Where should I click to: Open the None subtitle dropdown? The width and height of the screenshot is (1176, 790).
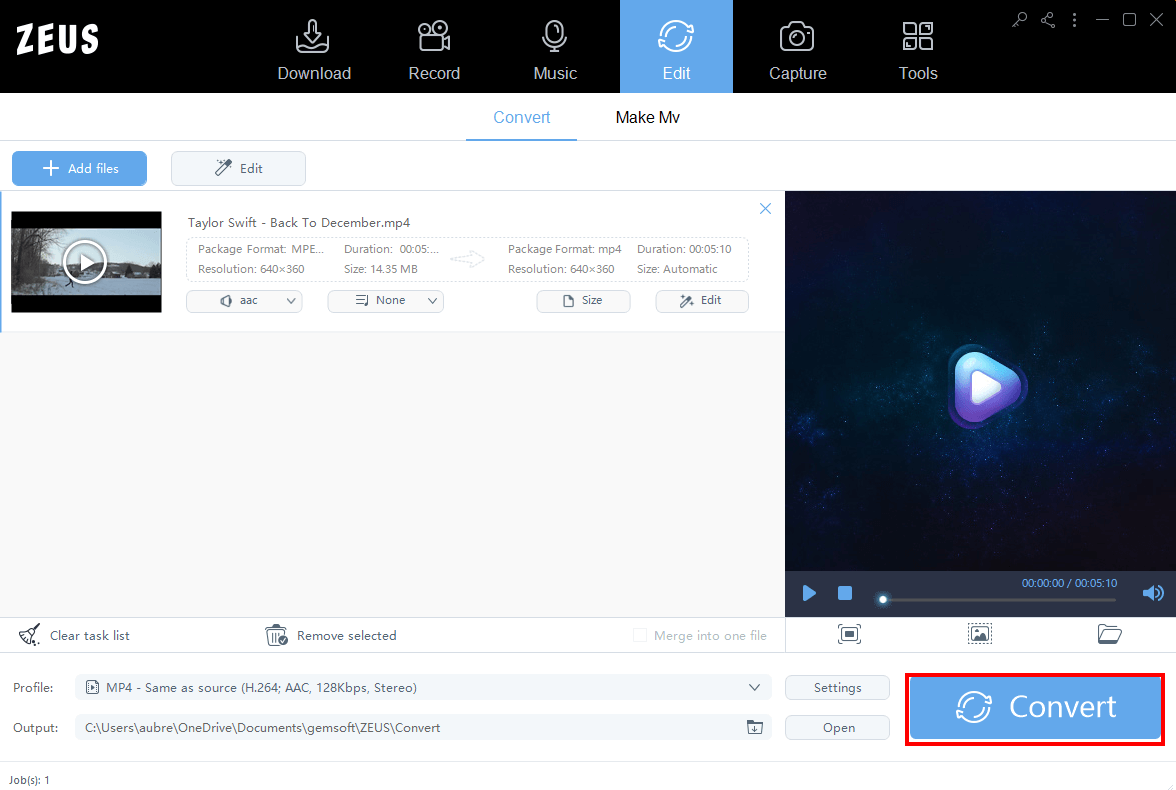386,301
